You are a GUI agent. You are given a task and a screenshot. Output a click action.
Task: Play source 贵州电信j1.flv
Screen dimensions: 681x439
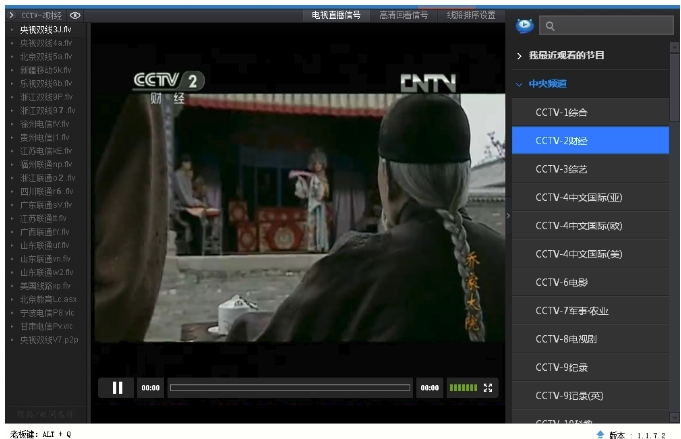point(45,137)
